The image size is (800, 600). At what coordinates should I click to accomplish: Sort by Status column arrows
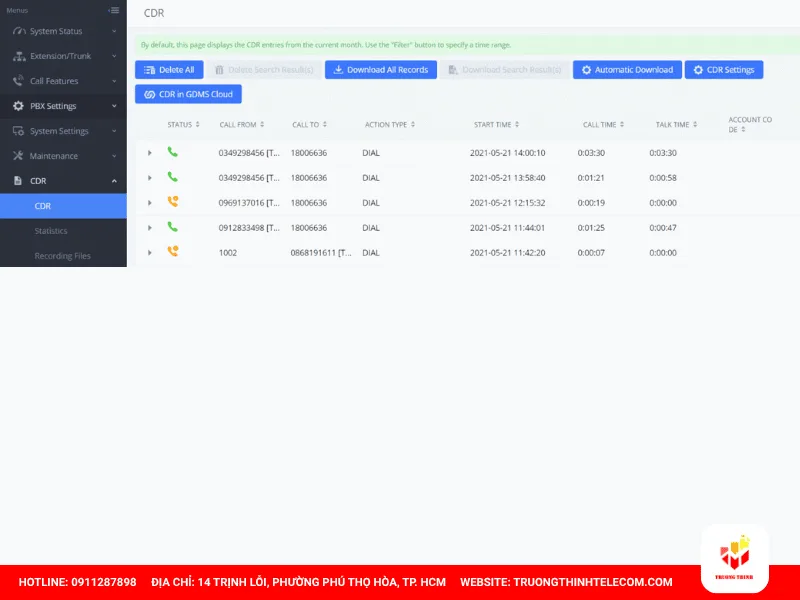click(x=197, y=124)
